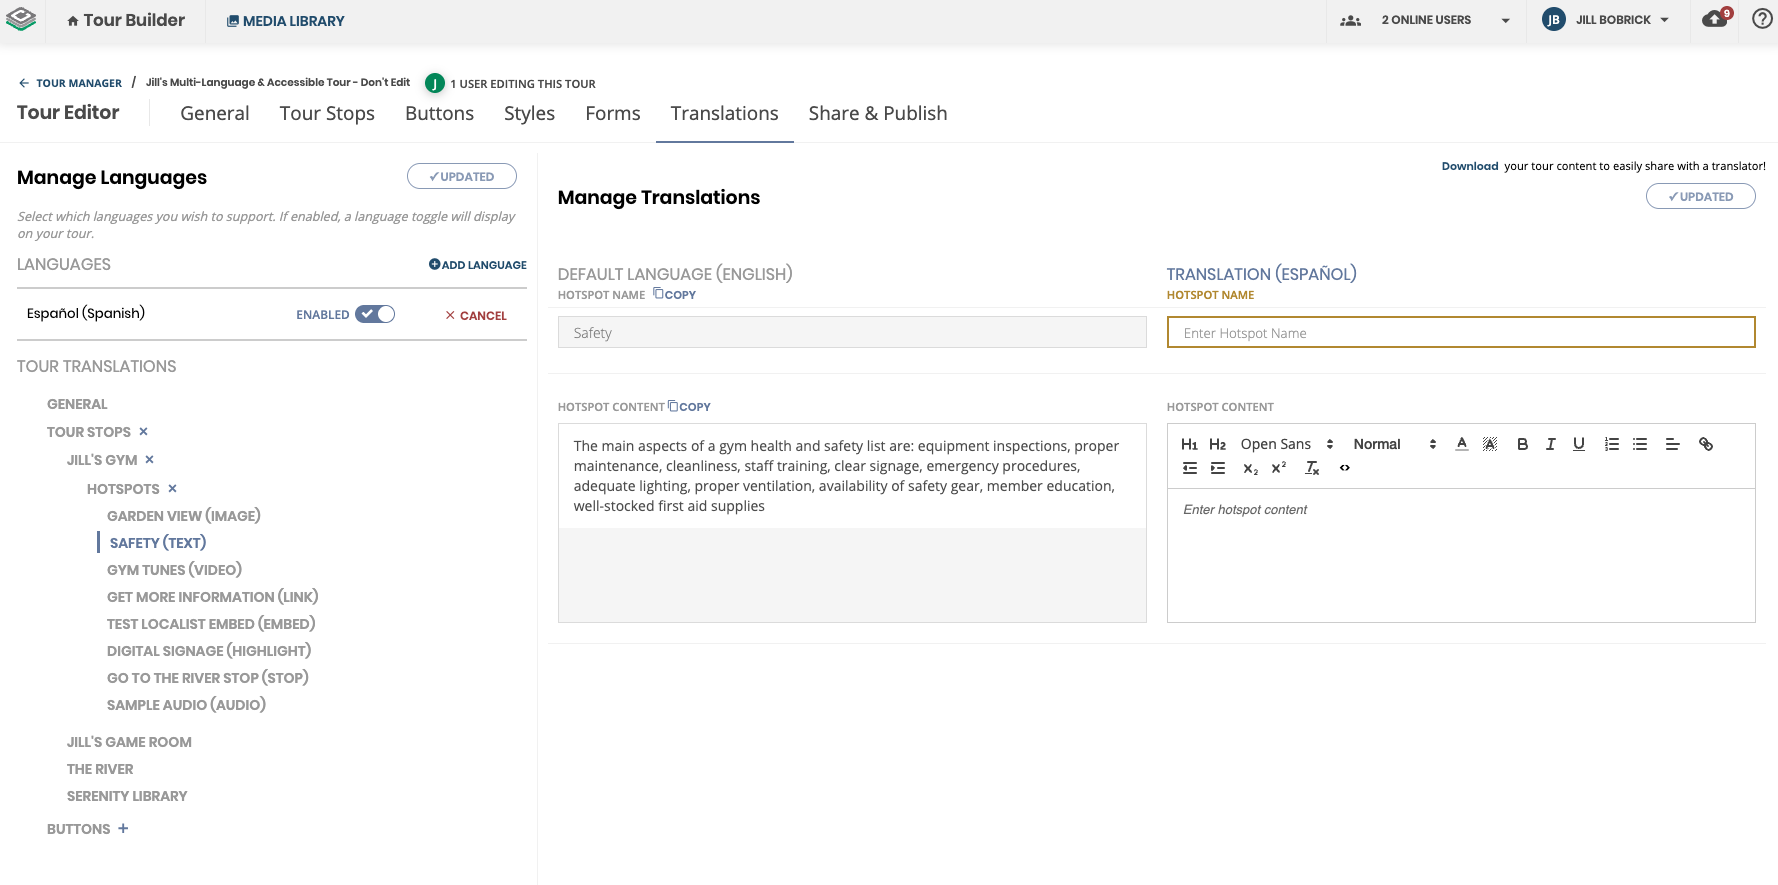The height and width of the screenshot is (885, 1778).
Task: Open the help question mark icon
Action: click(1762, 19)
